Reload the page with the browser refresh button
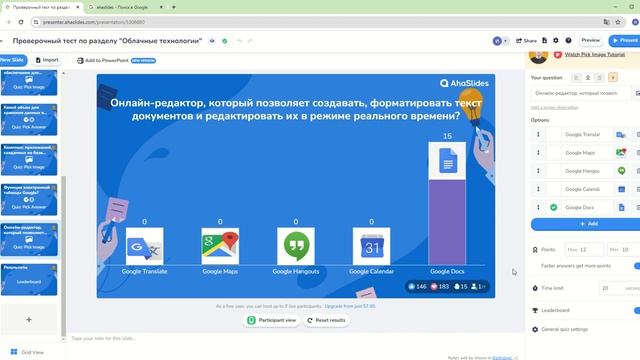 (21, 22)
